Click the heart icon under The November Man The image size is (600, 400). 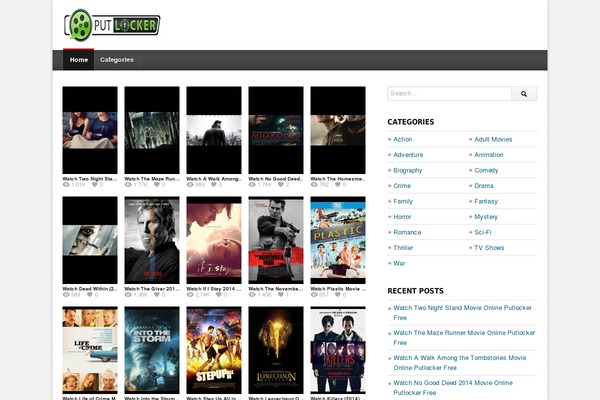tap(280, 295)
